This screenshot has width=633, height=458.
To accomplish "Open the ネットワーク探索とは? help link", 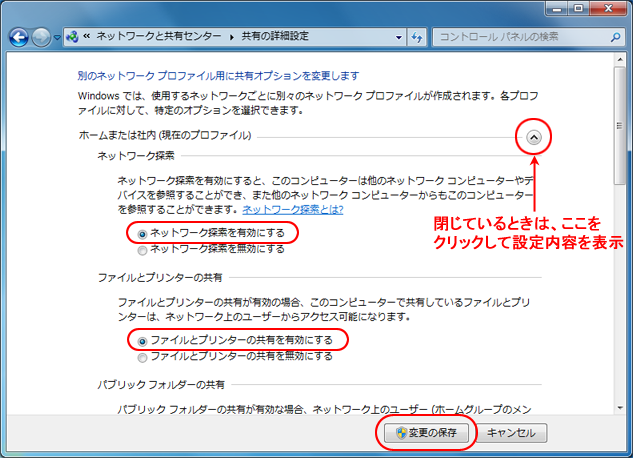I will (x=293, y=209).
